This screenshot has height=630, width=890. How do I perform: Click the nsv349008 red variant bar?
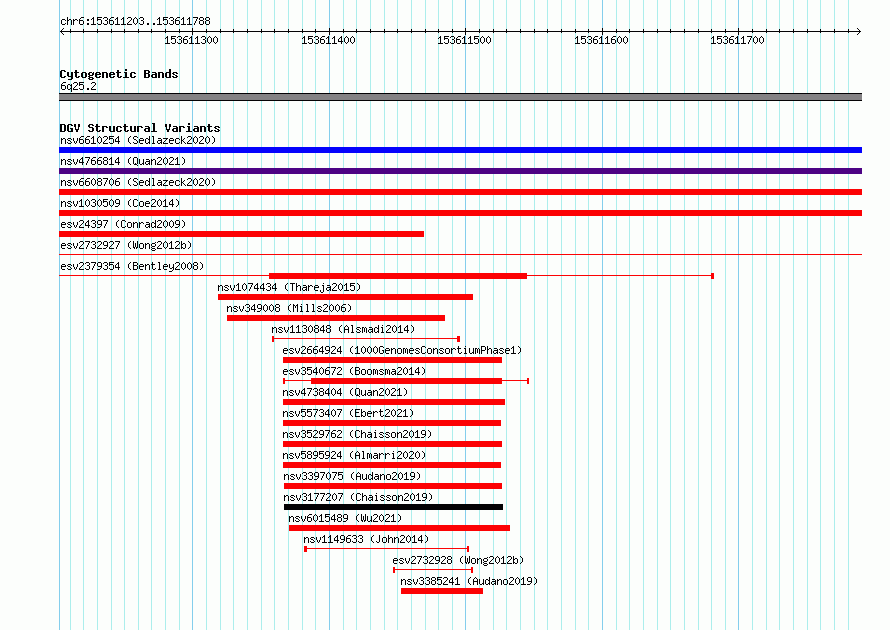click(x=336, y=318)
